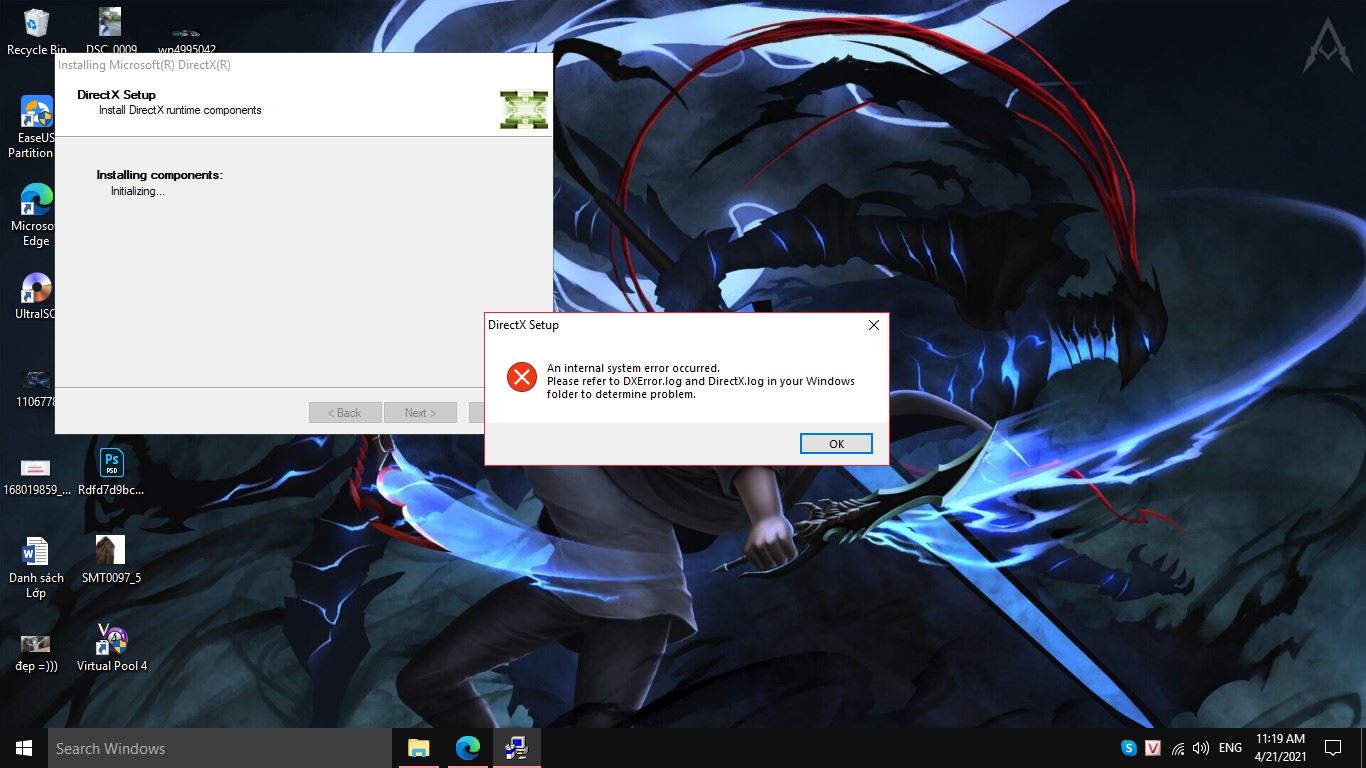
Task: Open the Recycle Bin
Action: click(x=36, y=22)
